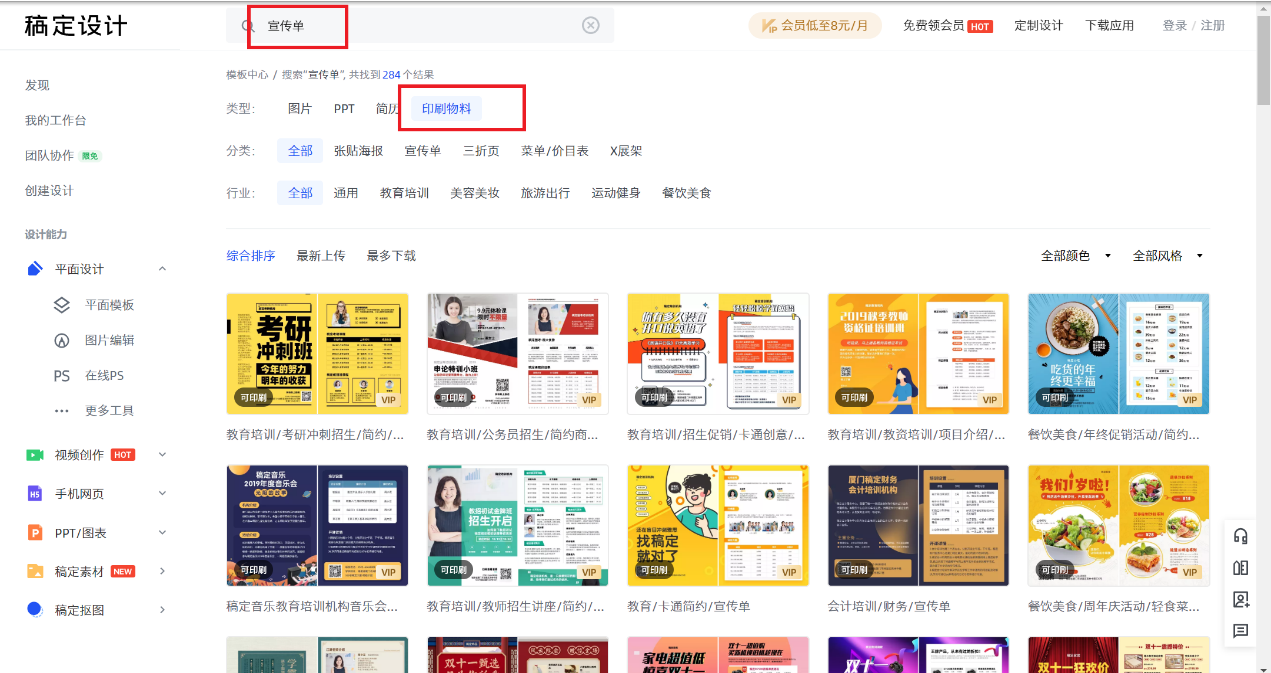This screenshot has width=1271, height=673.
Task: Click the feedback message icon on right
Action: (1241, 631)
